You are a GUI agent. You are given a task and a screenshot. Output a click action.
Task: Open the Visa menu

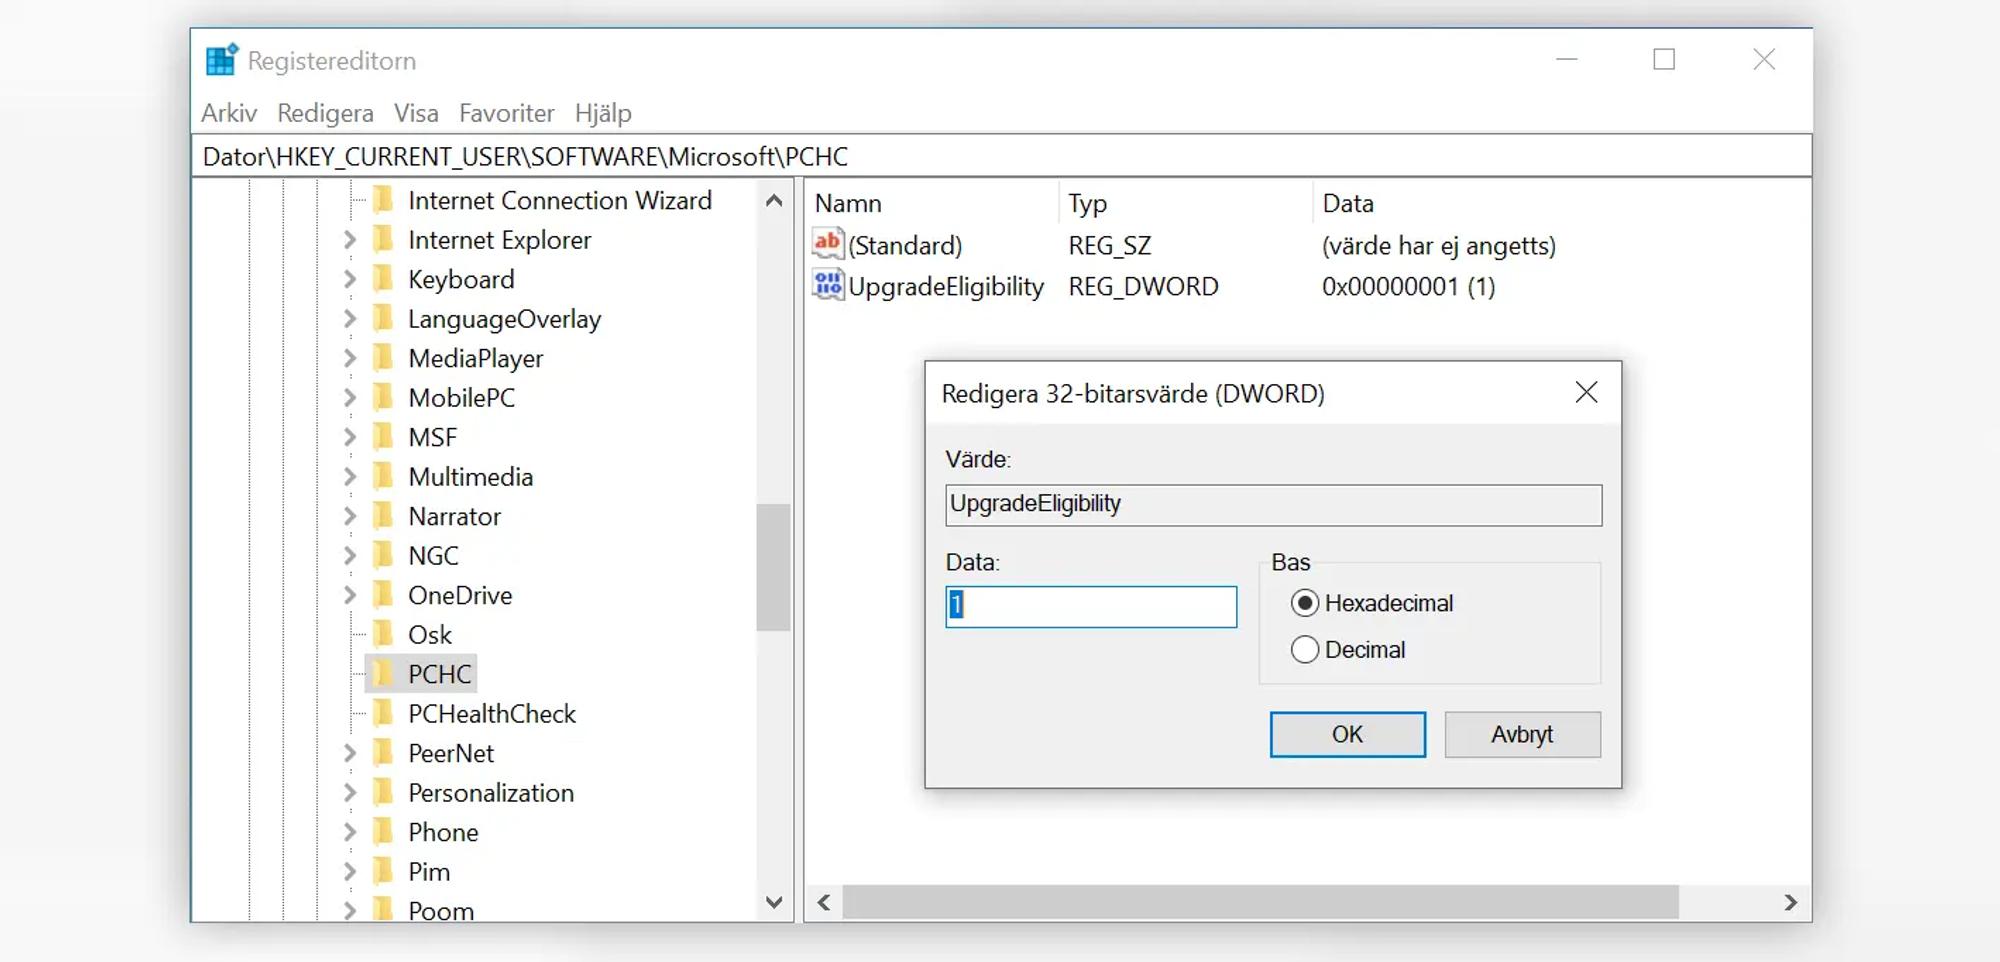point(416,113)
